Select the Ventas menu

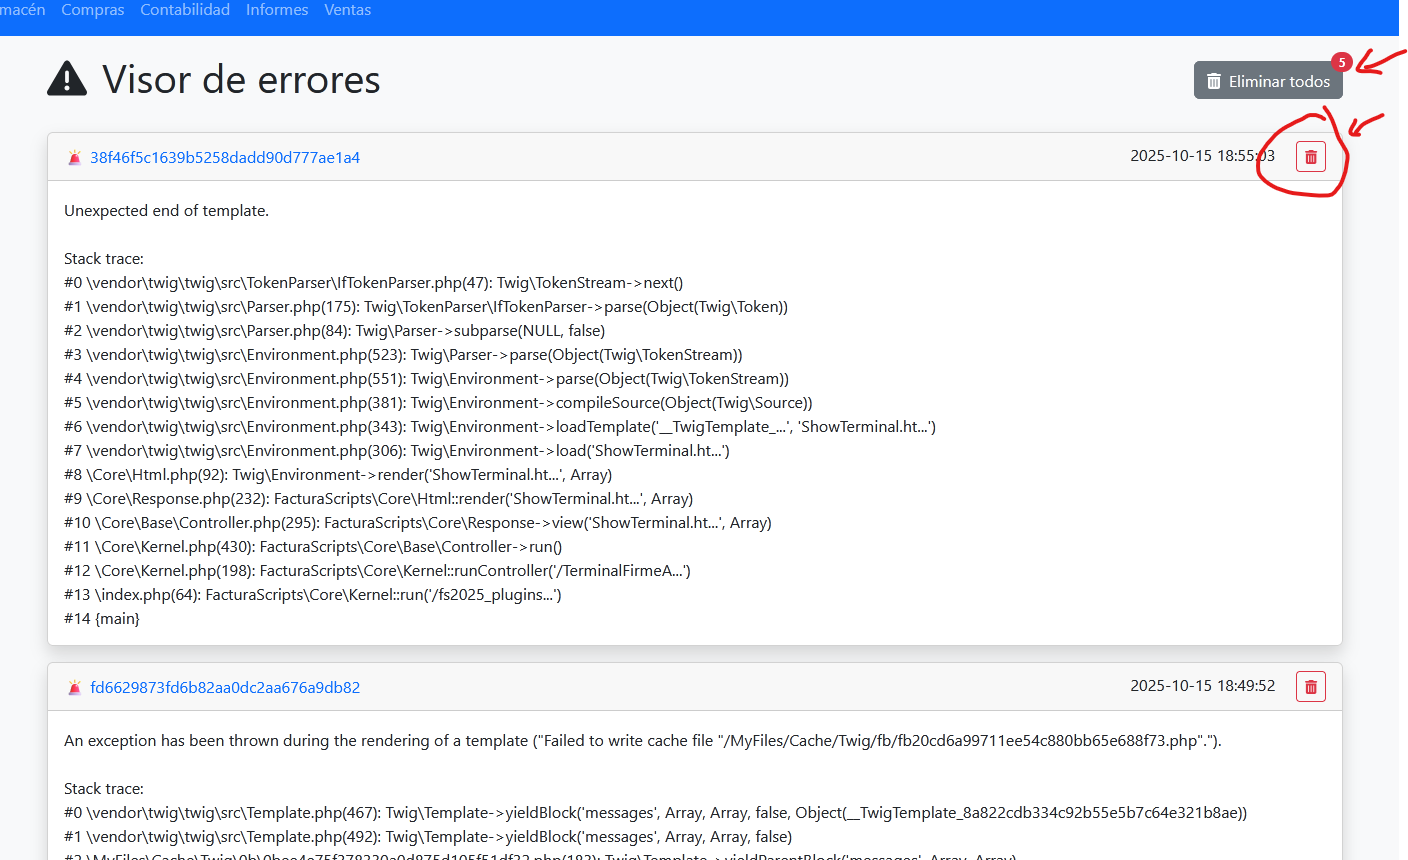click(347, 10)
